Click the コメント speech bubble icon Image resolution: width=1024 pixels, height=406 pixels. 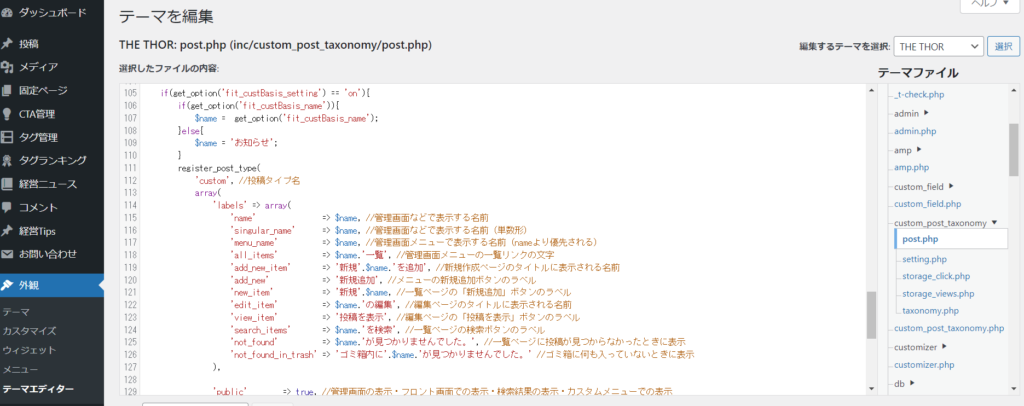(8, 207)
